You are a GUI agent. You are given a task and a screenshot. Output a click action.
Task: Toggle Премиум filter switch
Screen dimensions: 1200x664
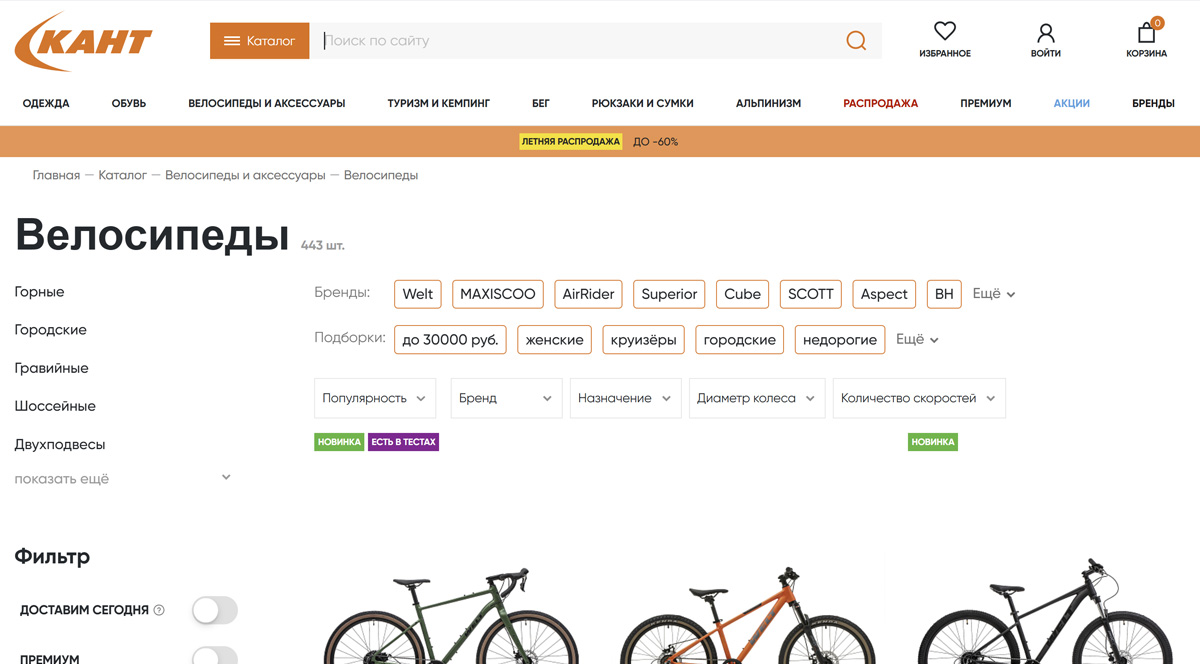215,656
